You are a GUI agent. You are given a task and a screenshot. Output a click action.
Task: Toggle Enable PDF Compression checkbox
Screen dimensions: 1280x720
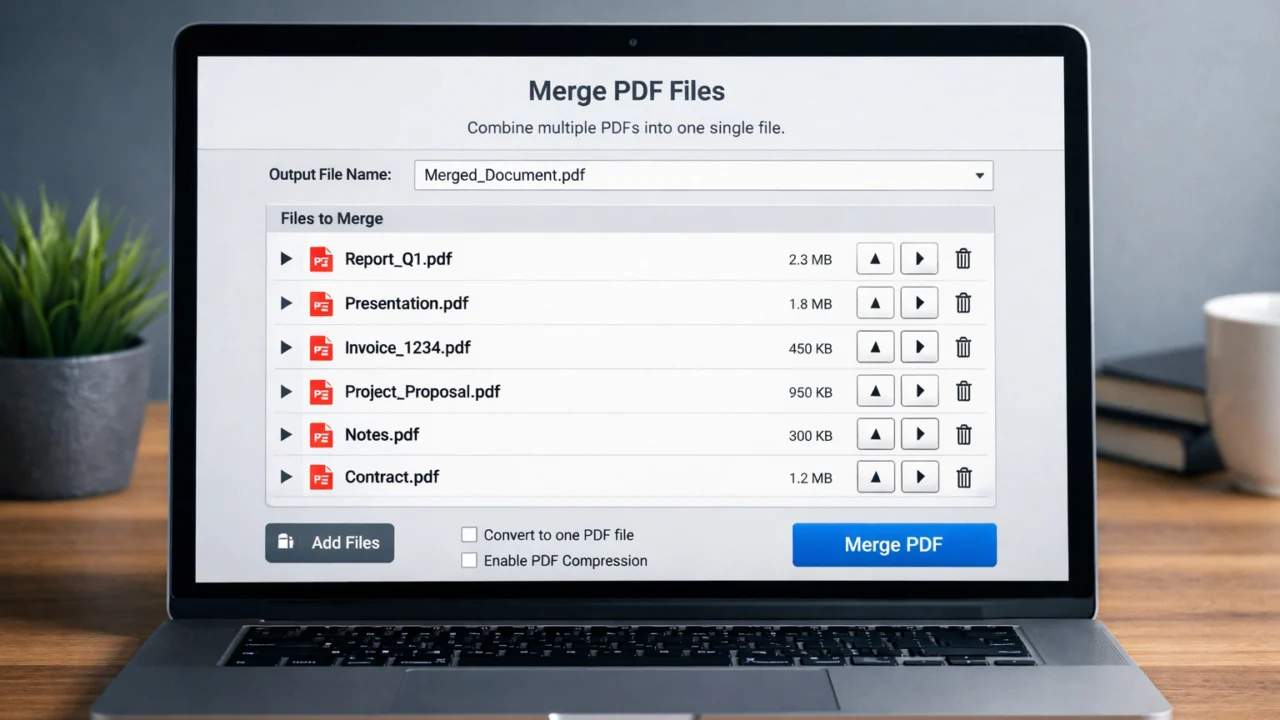coord(469,561)
